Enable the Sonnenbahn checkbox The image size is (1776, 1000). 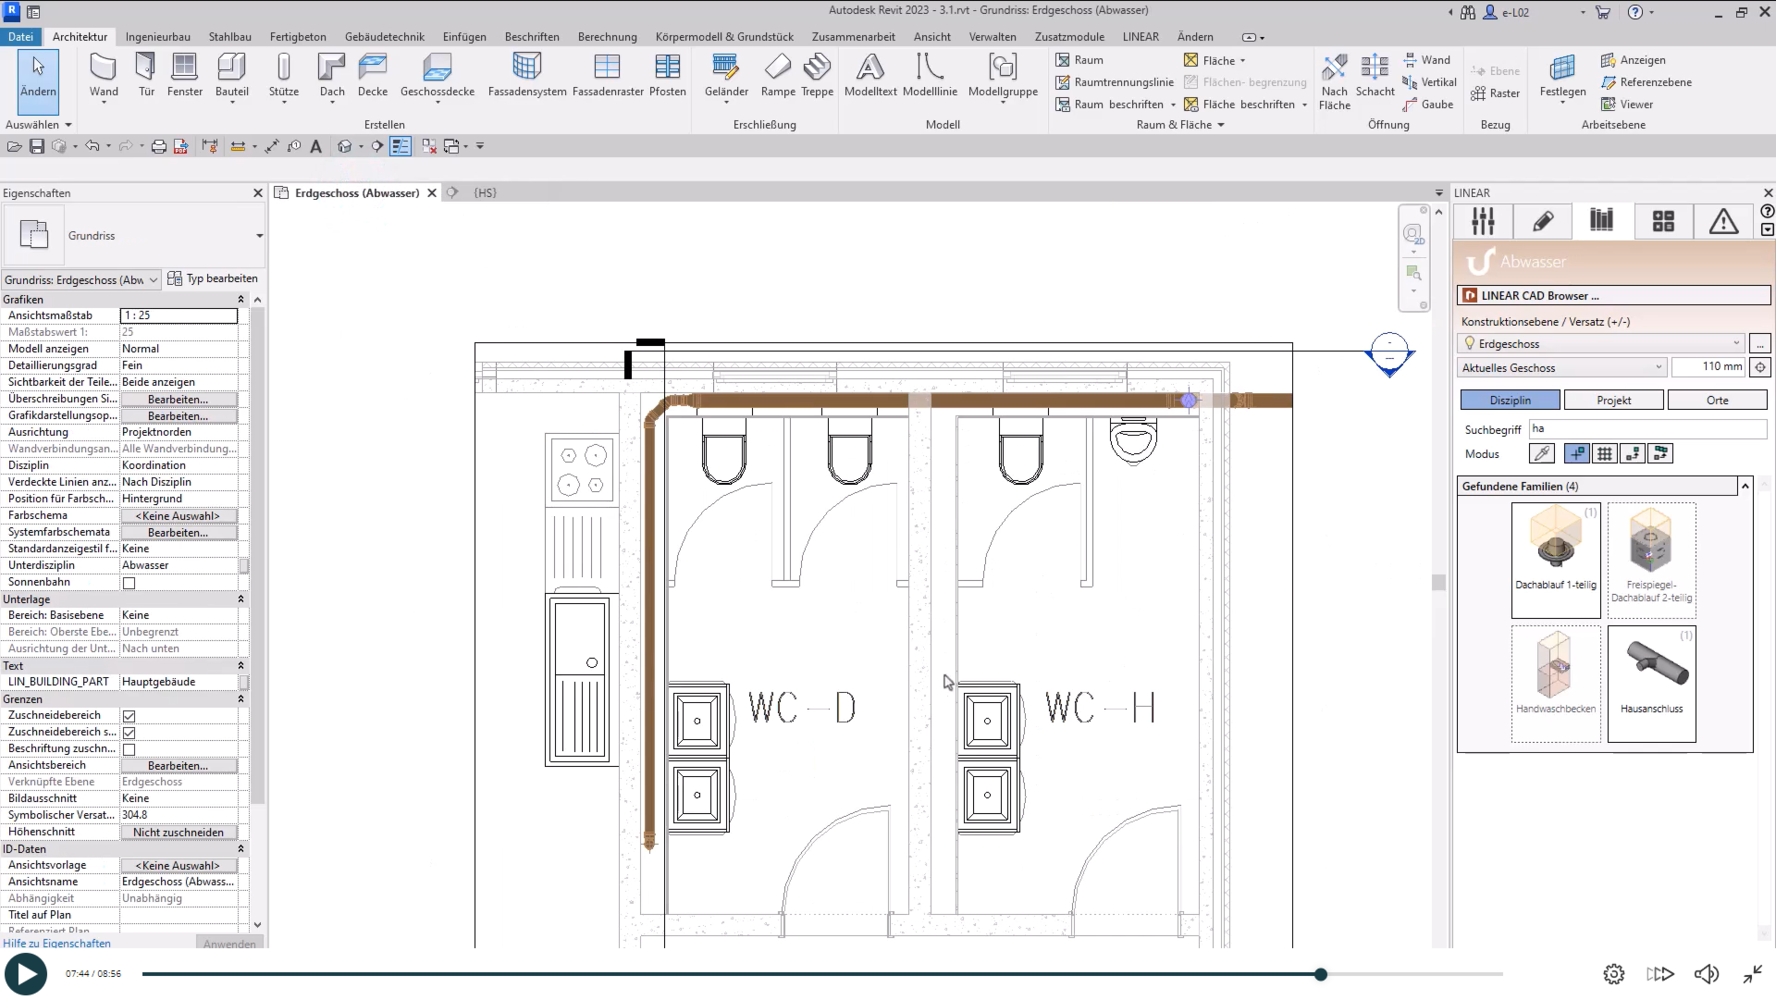[x=129, y=583]
